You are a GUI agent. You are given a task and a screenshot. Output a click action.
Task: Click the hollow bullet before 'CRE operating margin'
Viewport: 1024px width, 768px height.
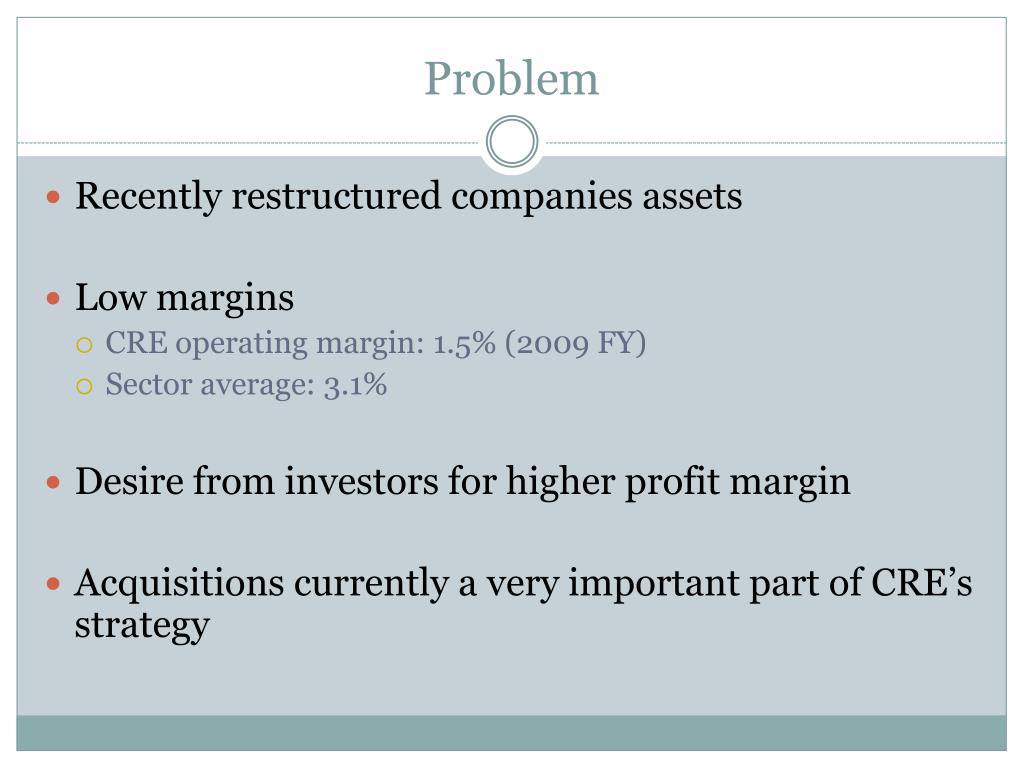85,346
